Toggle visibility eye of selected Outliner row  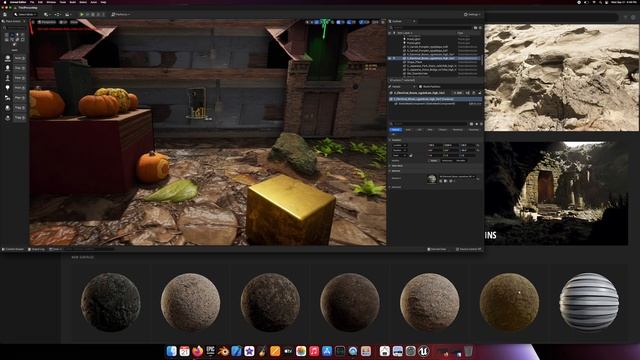[389, 58]
